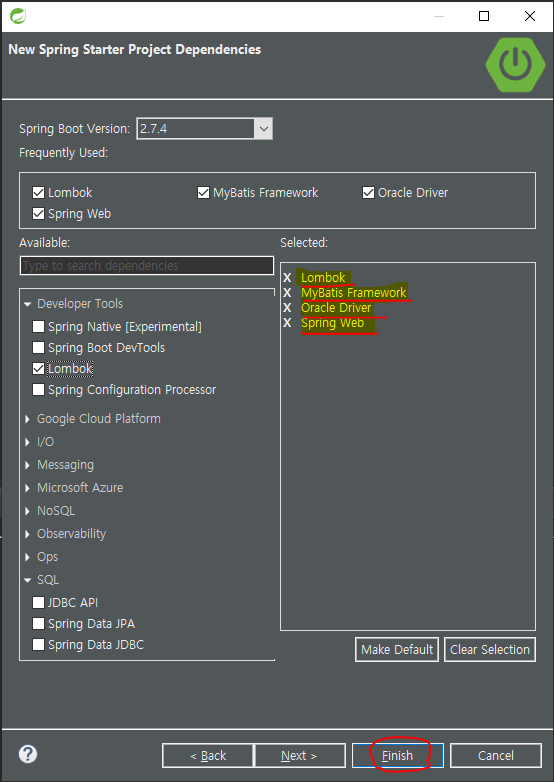Click Make Default button
The image size is (554, 782).
click(x=397, y=649)
